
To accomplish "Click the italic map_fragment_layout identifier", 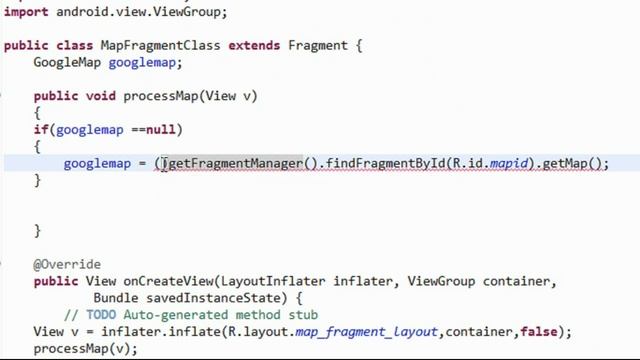I will tap(366, 332).
